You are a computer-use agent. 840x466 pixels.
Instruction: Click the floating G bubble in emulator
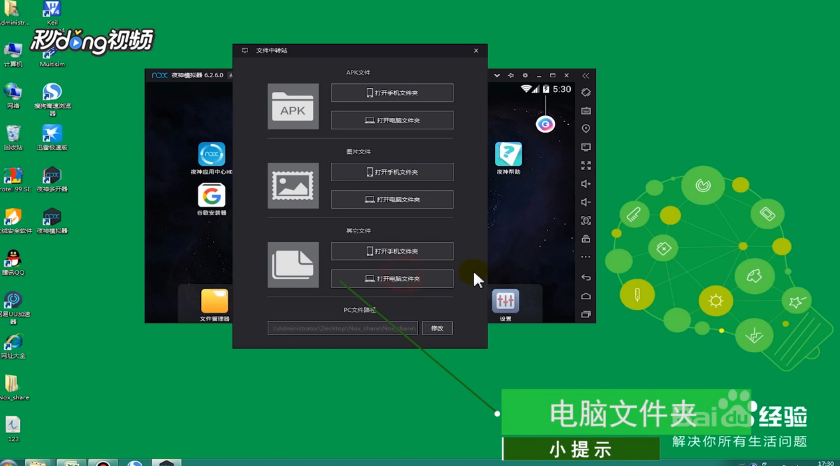[545, 124]
